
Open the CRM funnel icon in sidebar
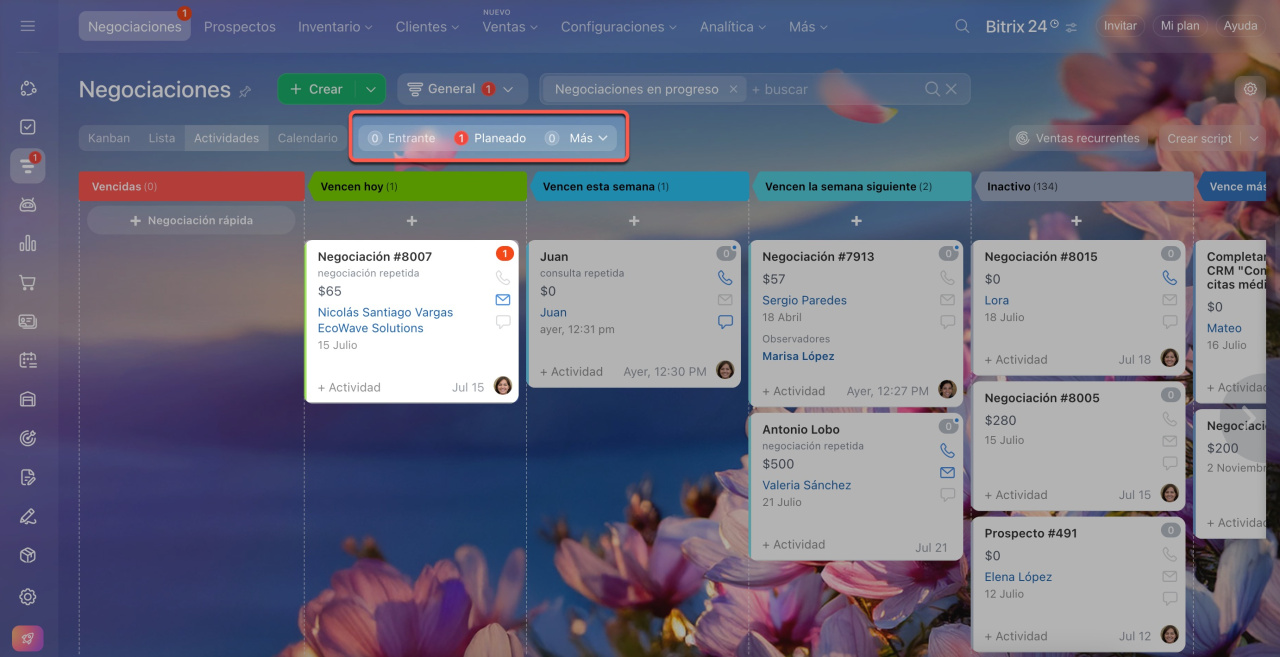coord(28,166)
